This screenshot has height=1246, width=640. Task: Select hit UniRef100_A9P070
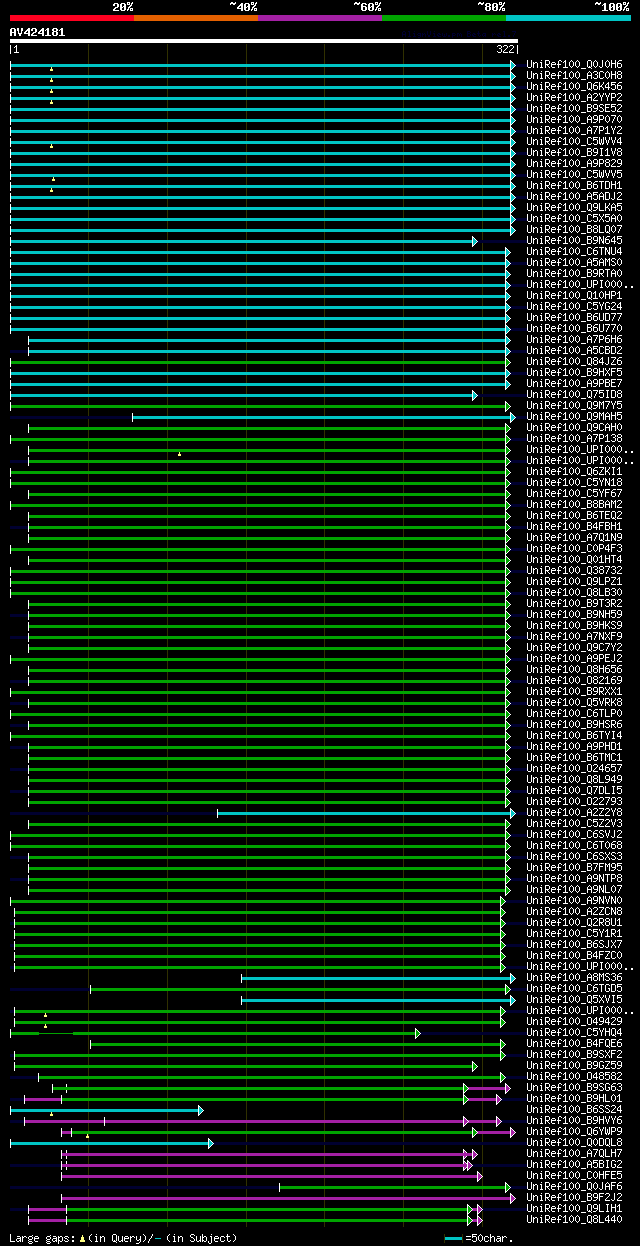pyautogui.click(x=574, y=119)
